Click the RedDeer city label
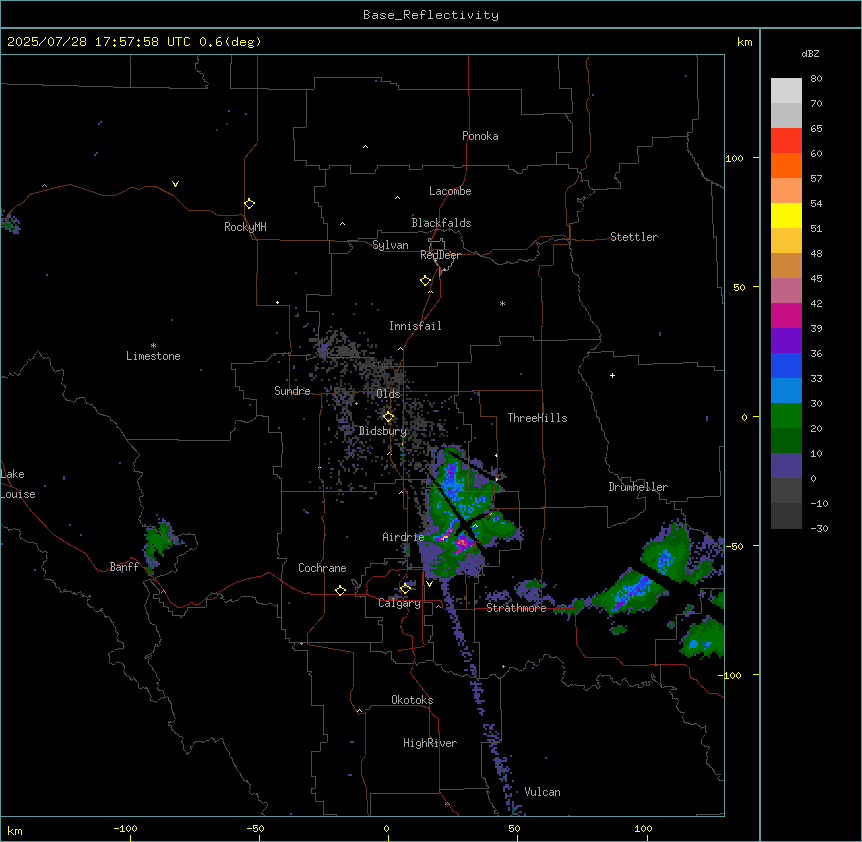862x842 pixels. coord(440,255)
